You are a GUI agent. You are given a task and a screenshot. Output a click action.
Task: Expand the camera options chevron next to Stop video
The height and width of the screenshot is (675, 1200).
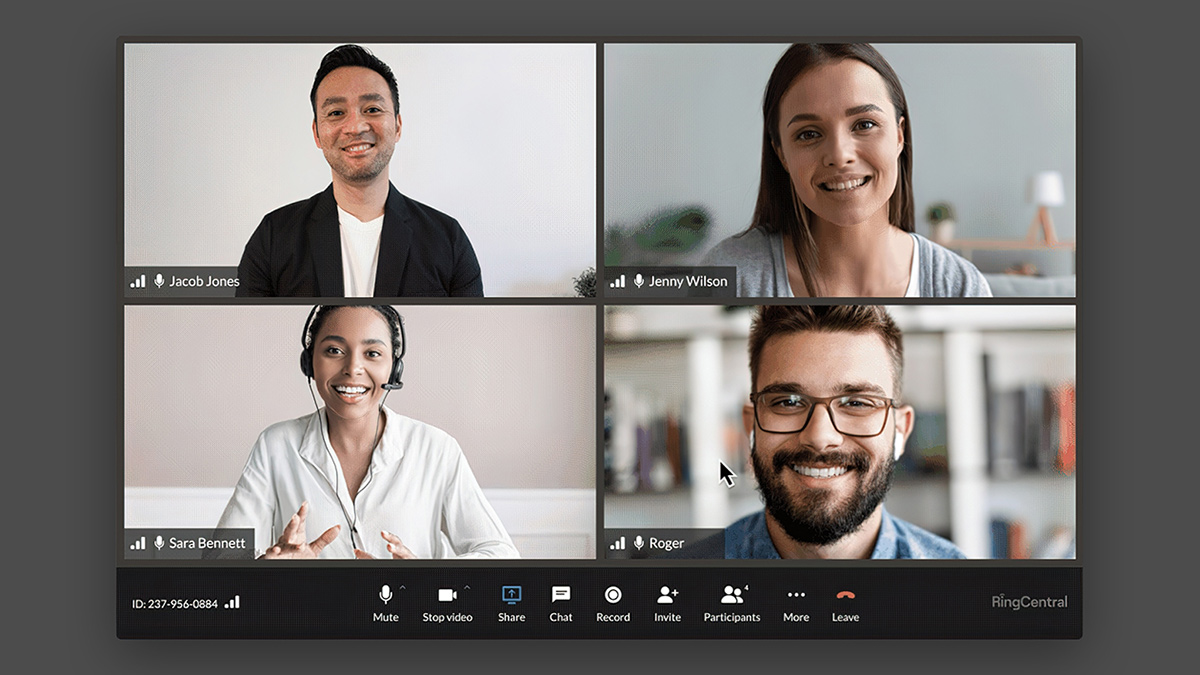[466, 585]
